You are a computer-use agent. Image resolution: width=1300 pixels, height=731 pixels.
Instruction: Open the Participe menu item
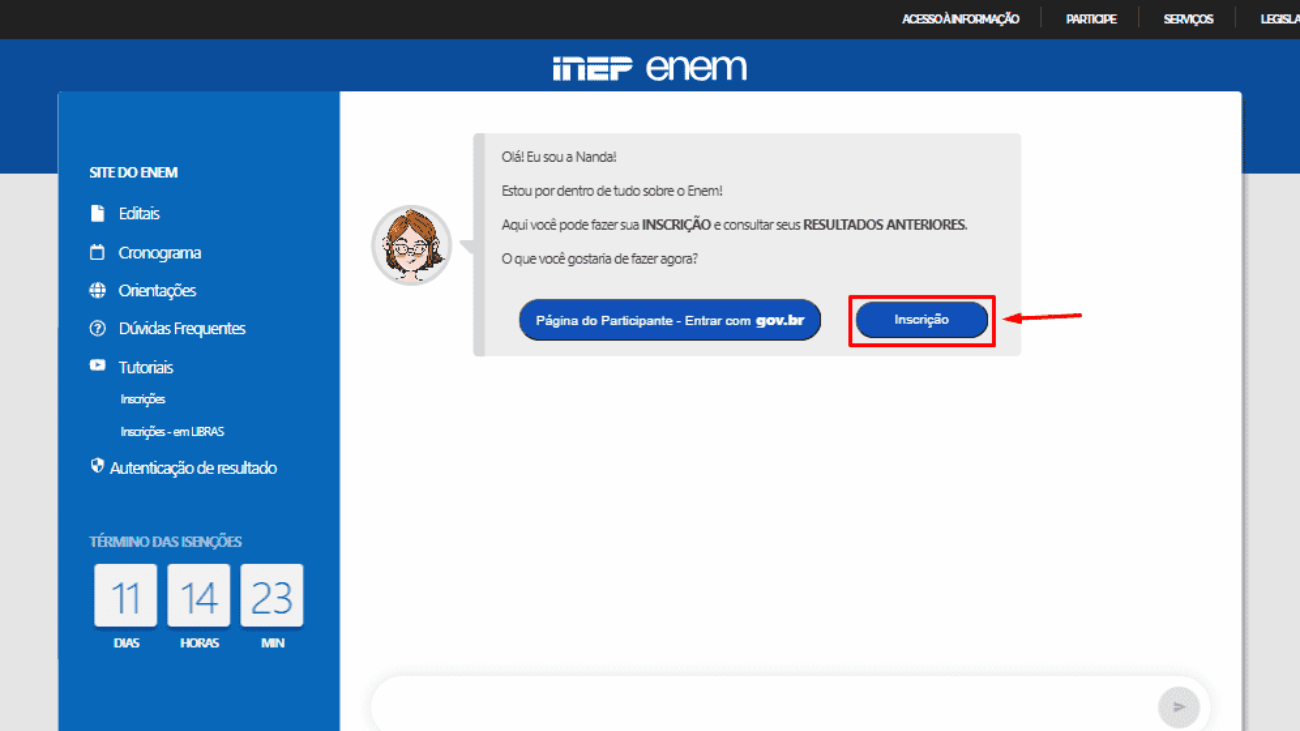[1091, 19]
